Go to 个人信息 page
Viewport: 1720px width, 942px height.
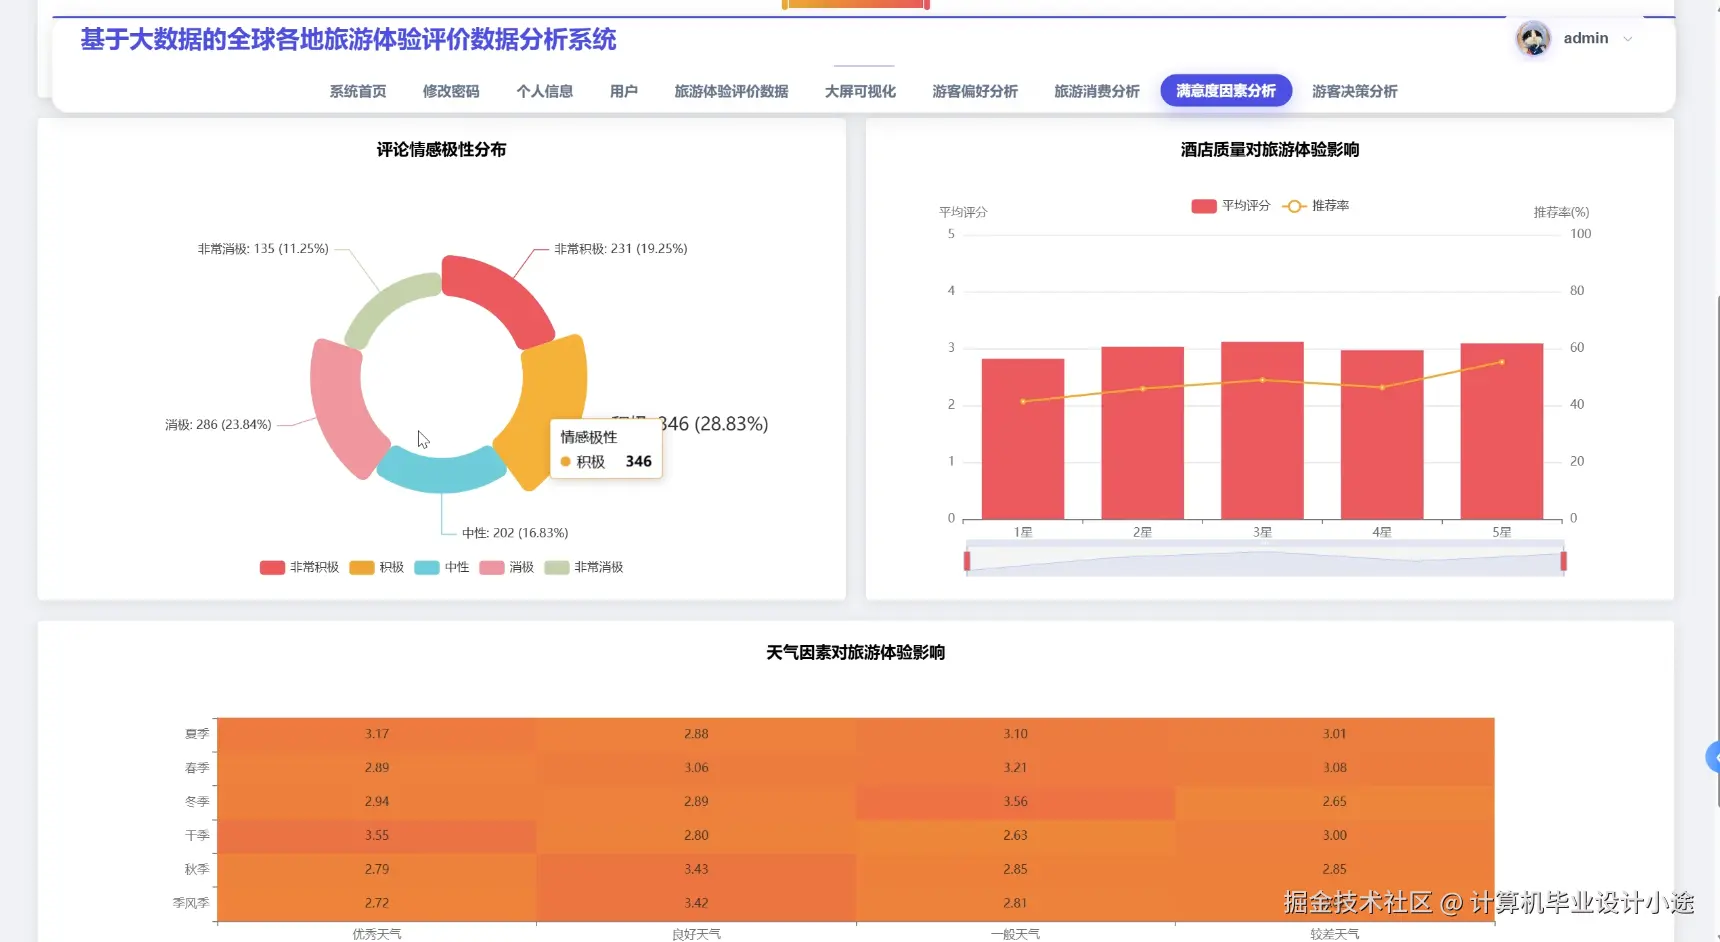tap(545, 91)
